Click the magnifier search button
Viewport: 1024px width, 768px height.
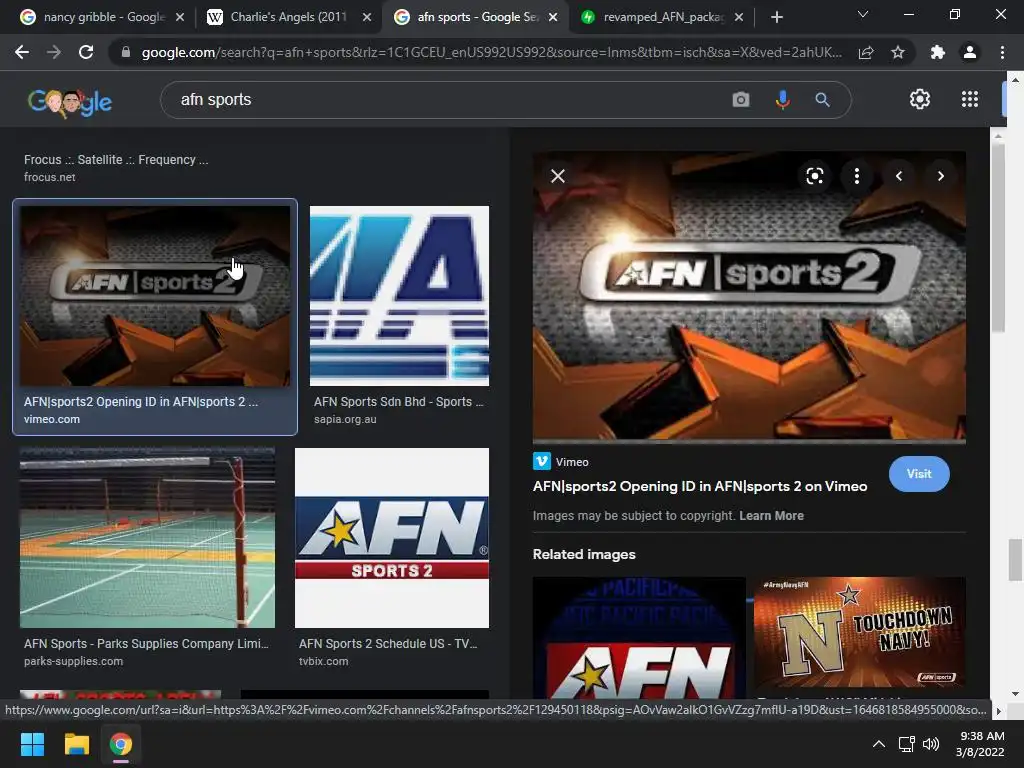[822, 100]
